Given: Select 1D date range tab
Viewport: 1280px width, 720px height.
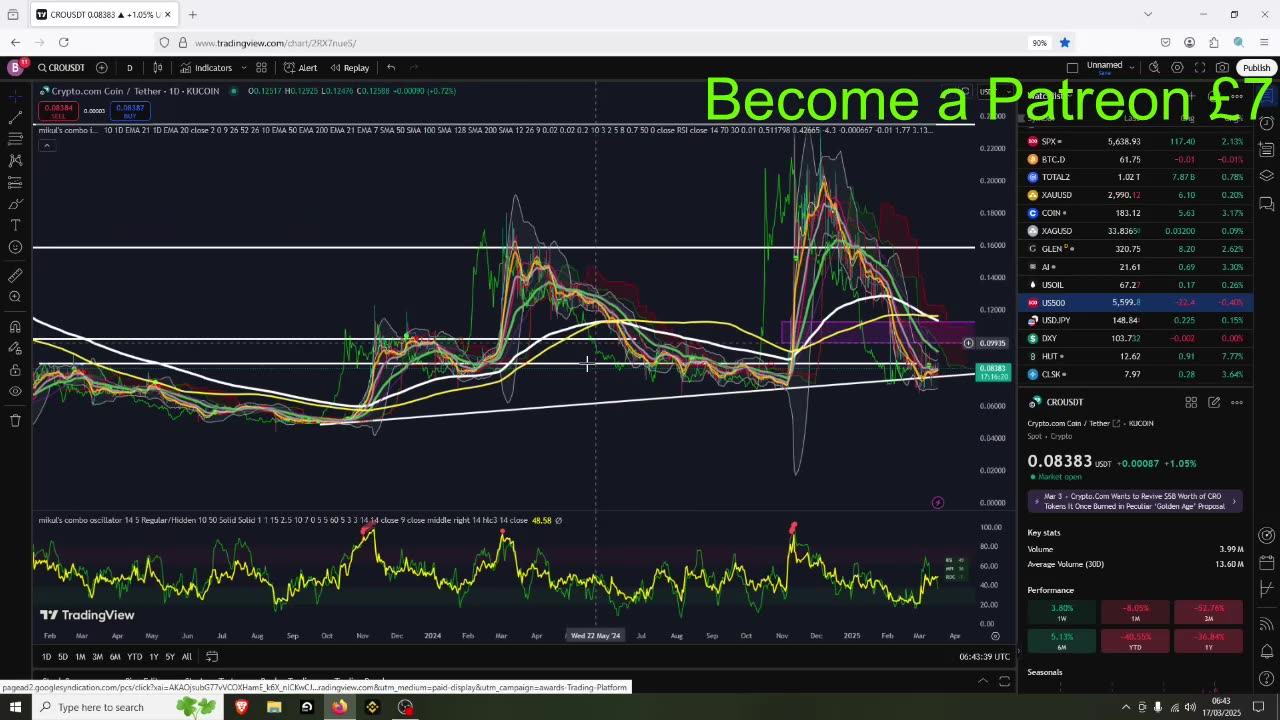Looking at the screenshot, I should click(46, 657).
